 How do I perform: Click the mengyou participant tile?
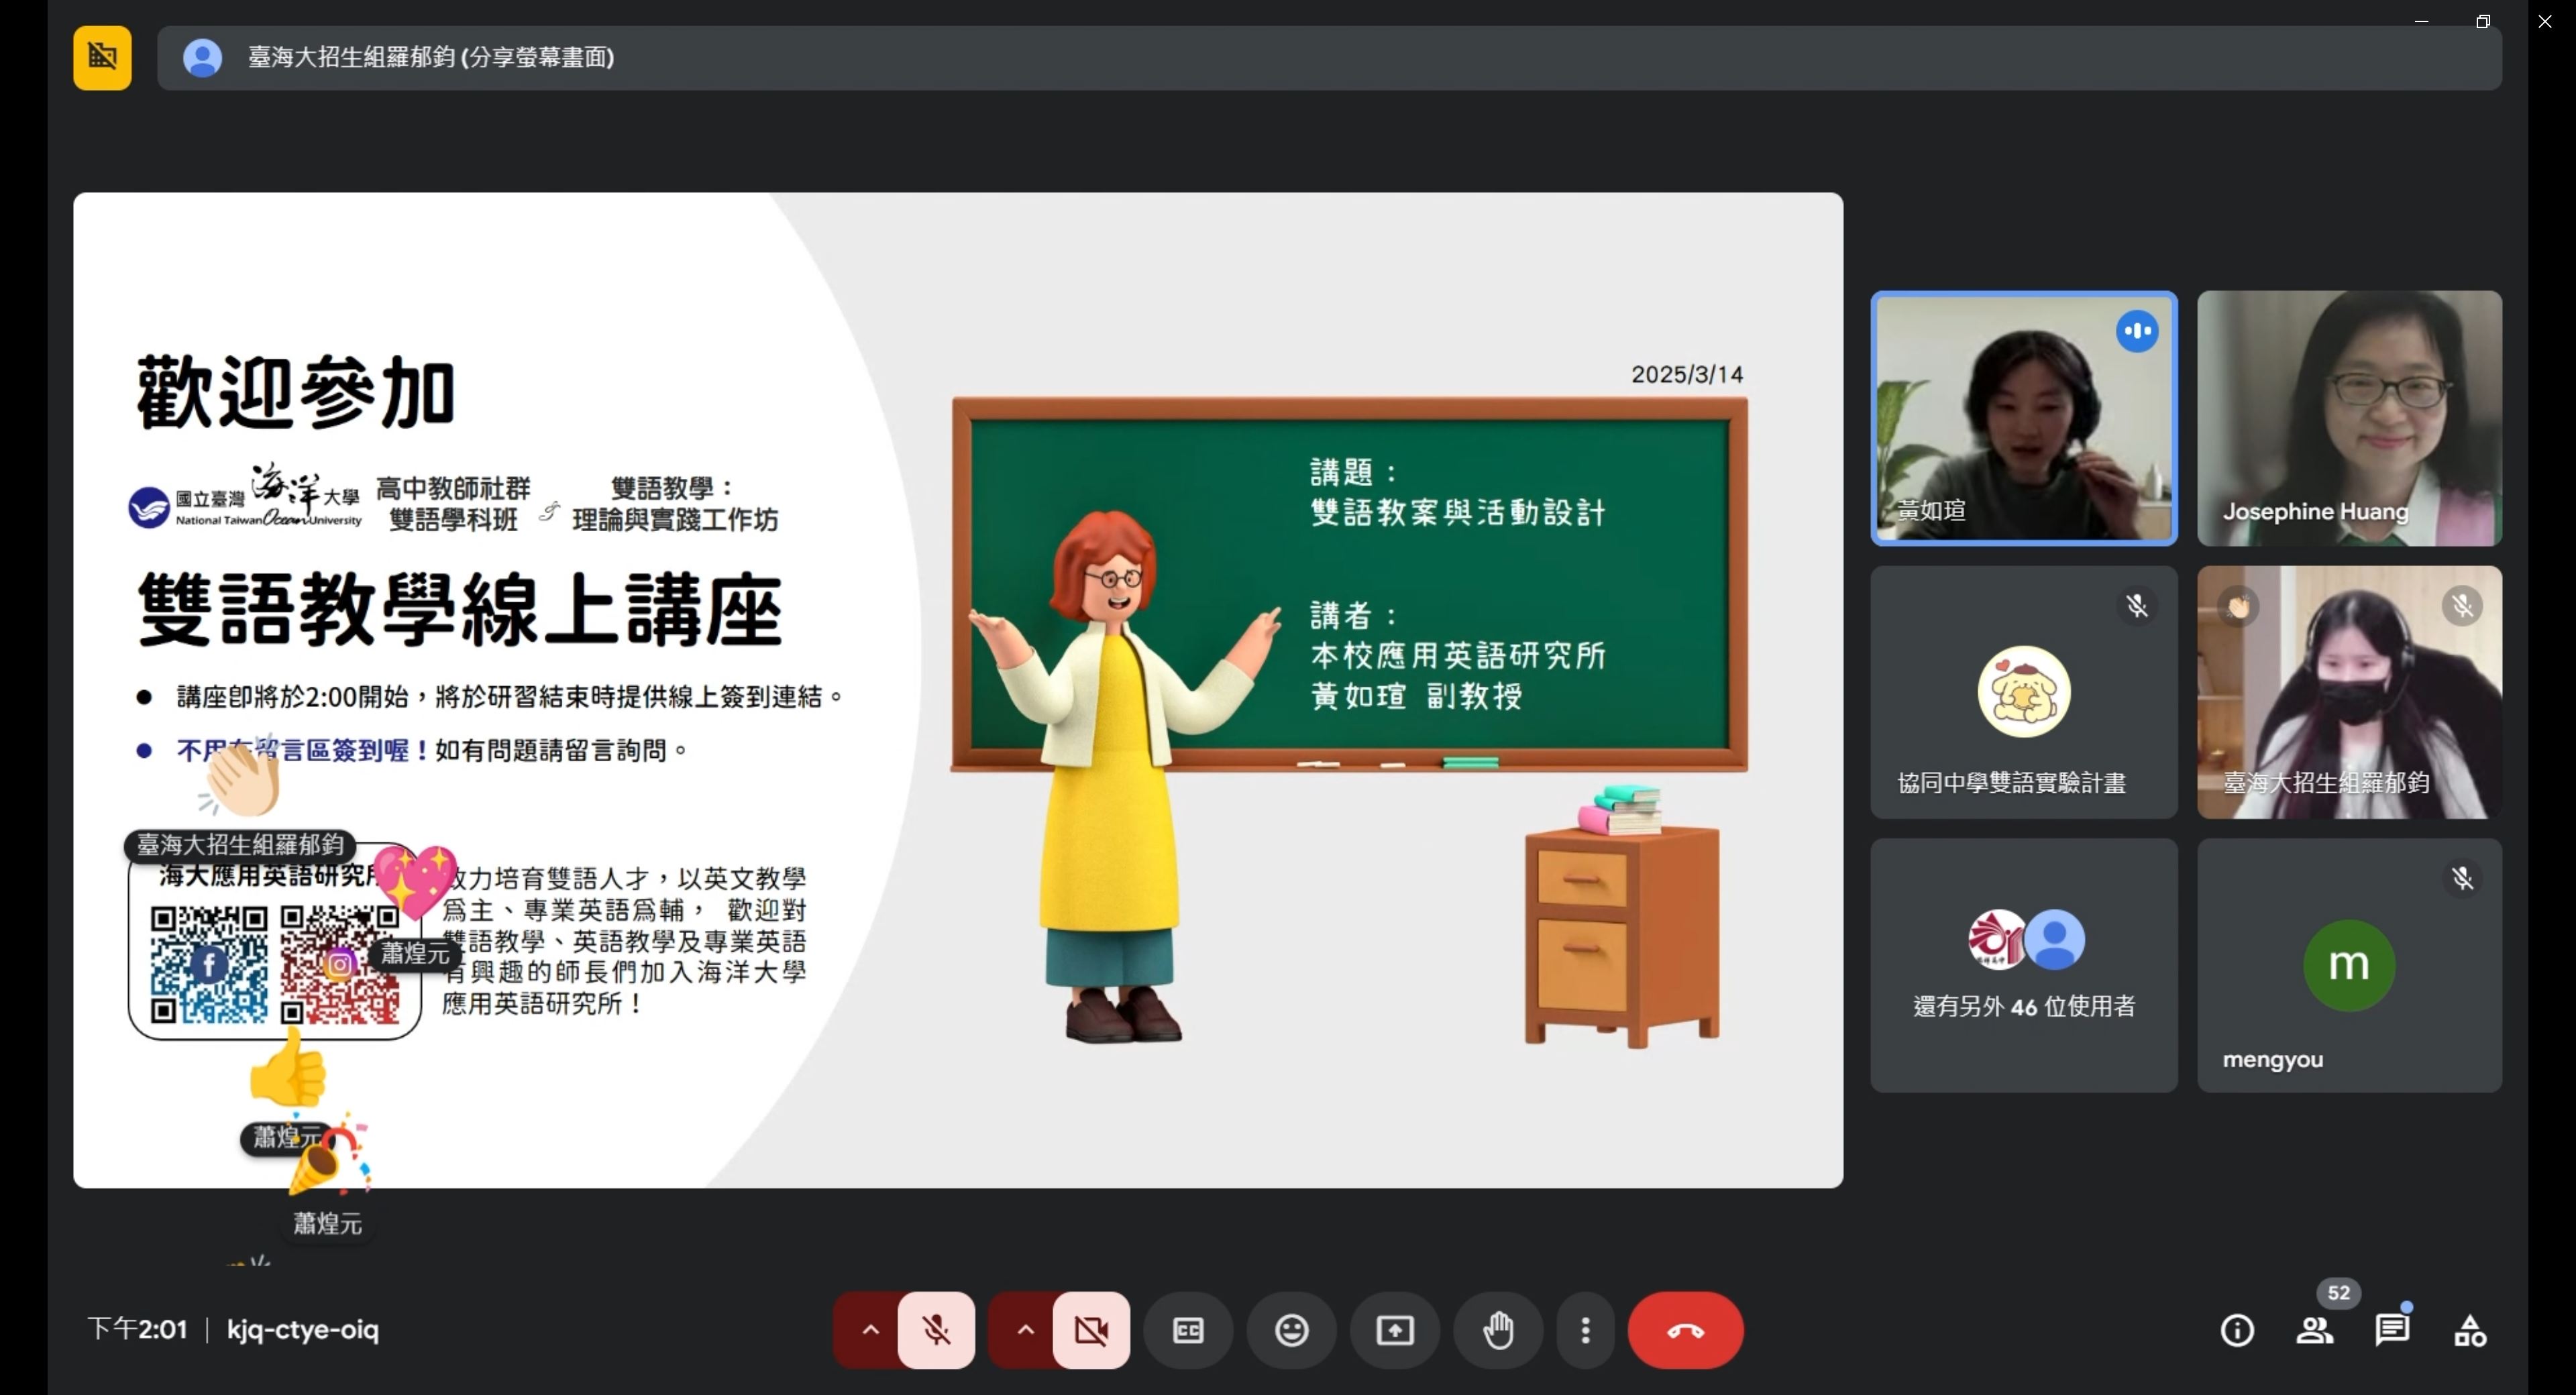coord(2349,965)
